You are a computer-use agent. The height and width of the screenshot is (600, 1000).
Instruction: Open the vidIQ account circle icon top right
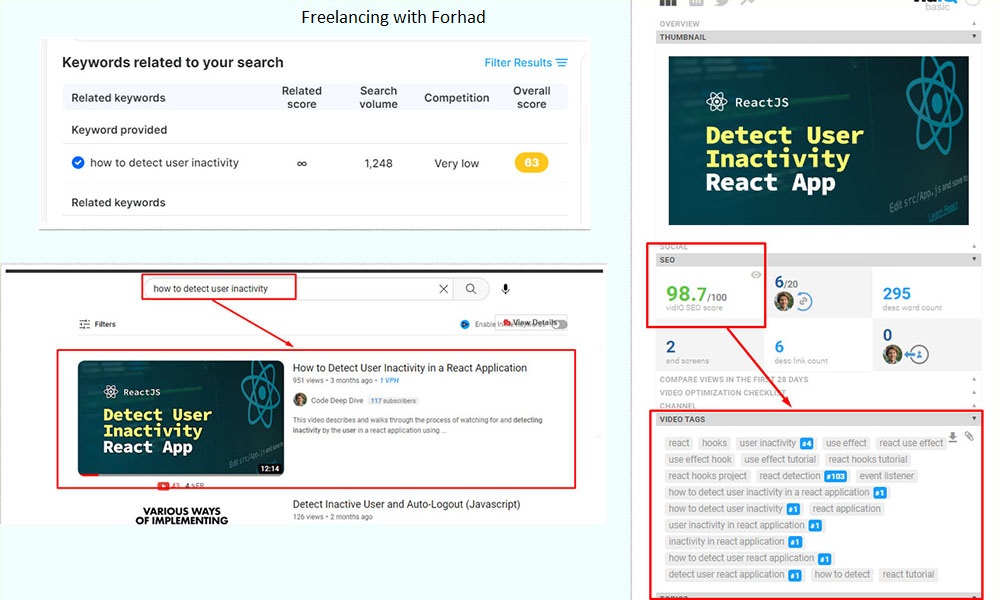tap(974, 5)
